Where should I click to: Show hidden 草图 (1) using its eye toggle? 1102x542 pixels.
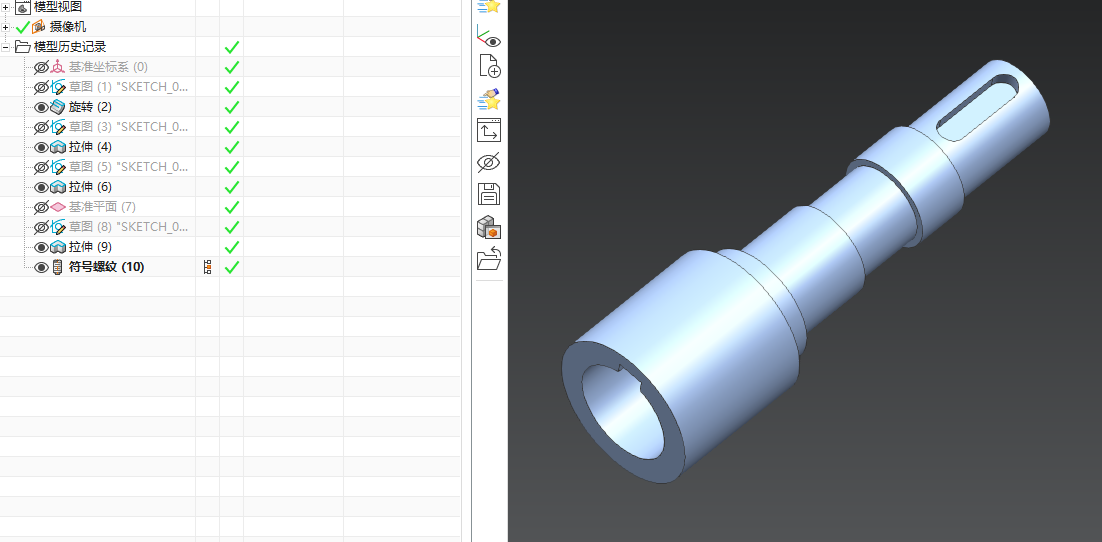click(41, 88)
